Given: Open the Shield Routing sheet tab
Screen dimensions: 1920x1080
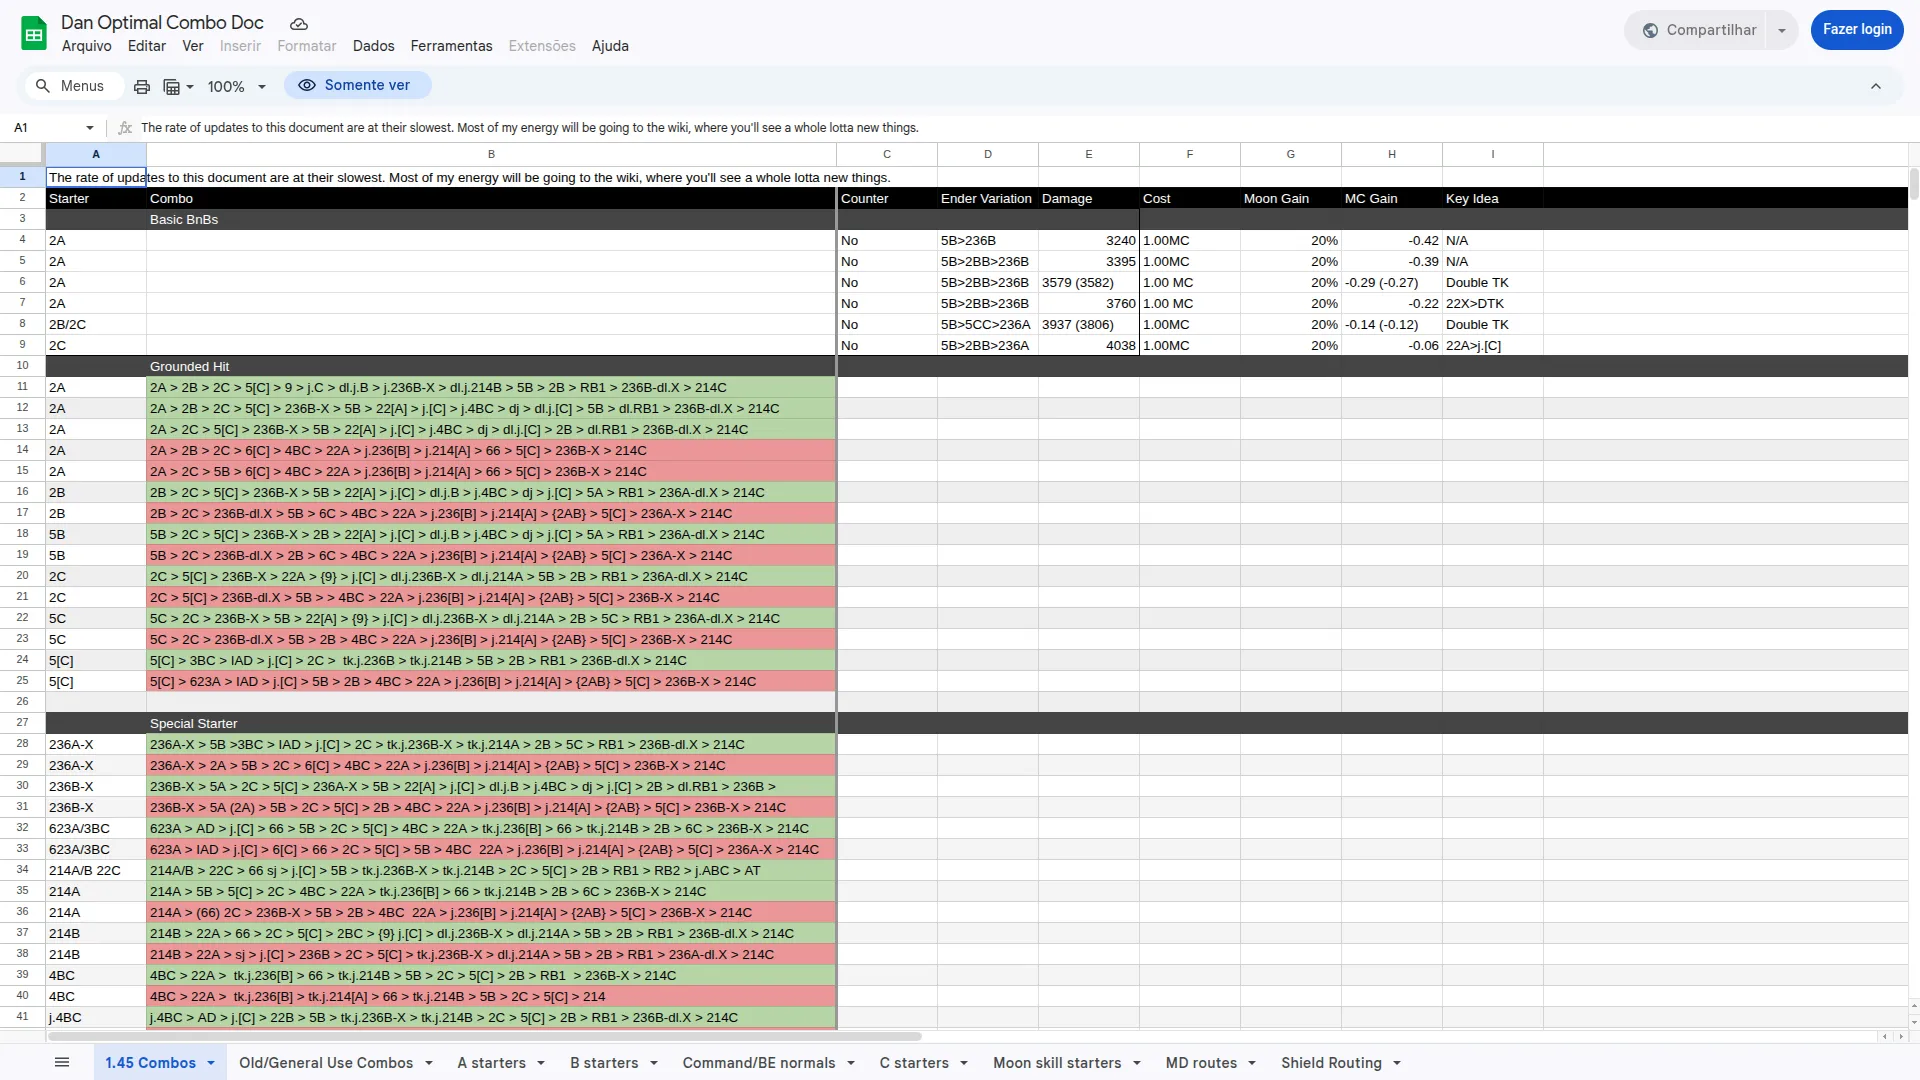Looking at the screenshot, I should coord(1331,1063).
